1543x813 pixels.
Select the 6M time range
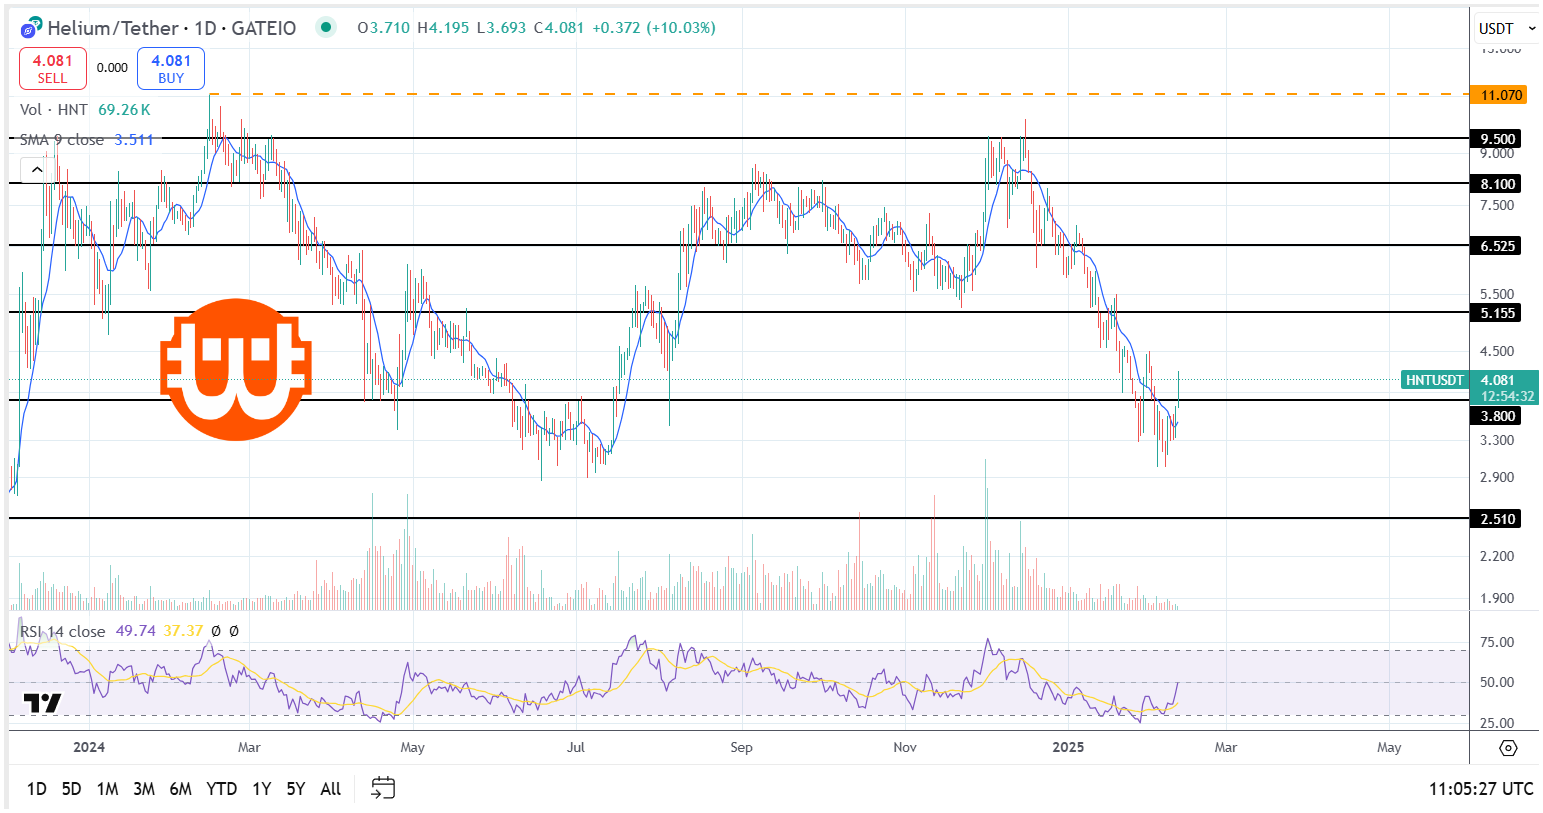pos(181,789)
